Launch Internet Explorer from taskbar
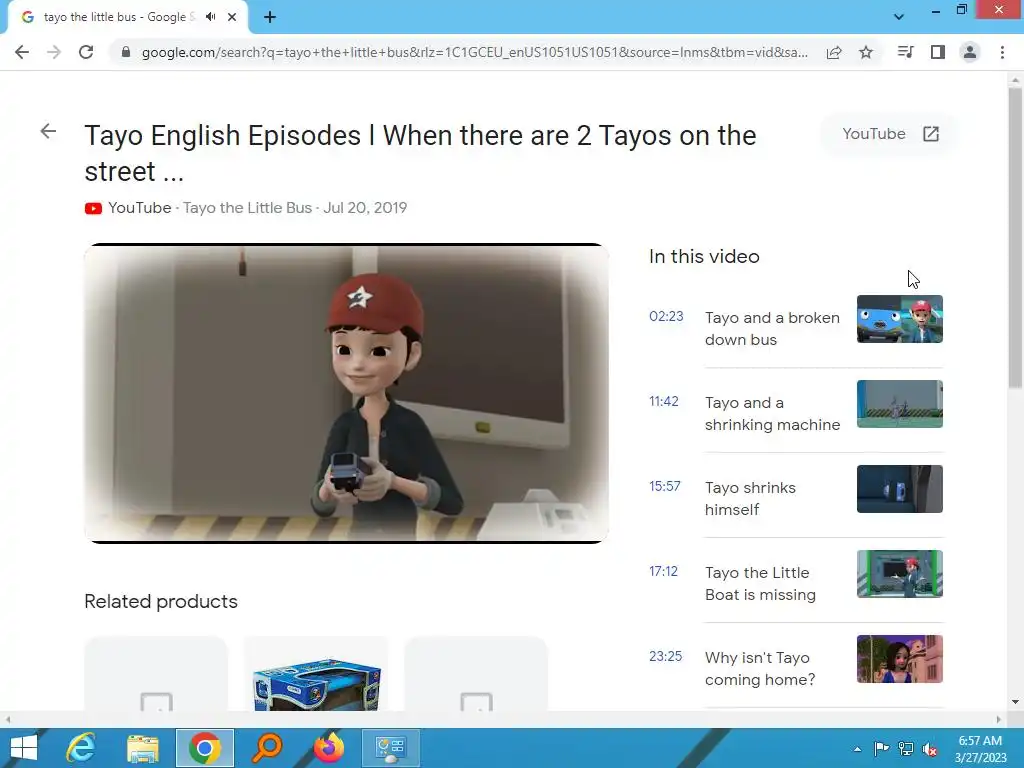 (80, 748)
